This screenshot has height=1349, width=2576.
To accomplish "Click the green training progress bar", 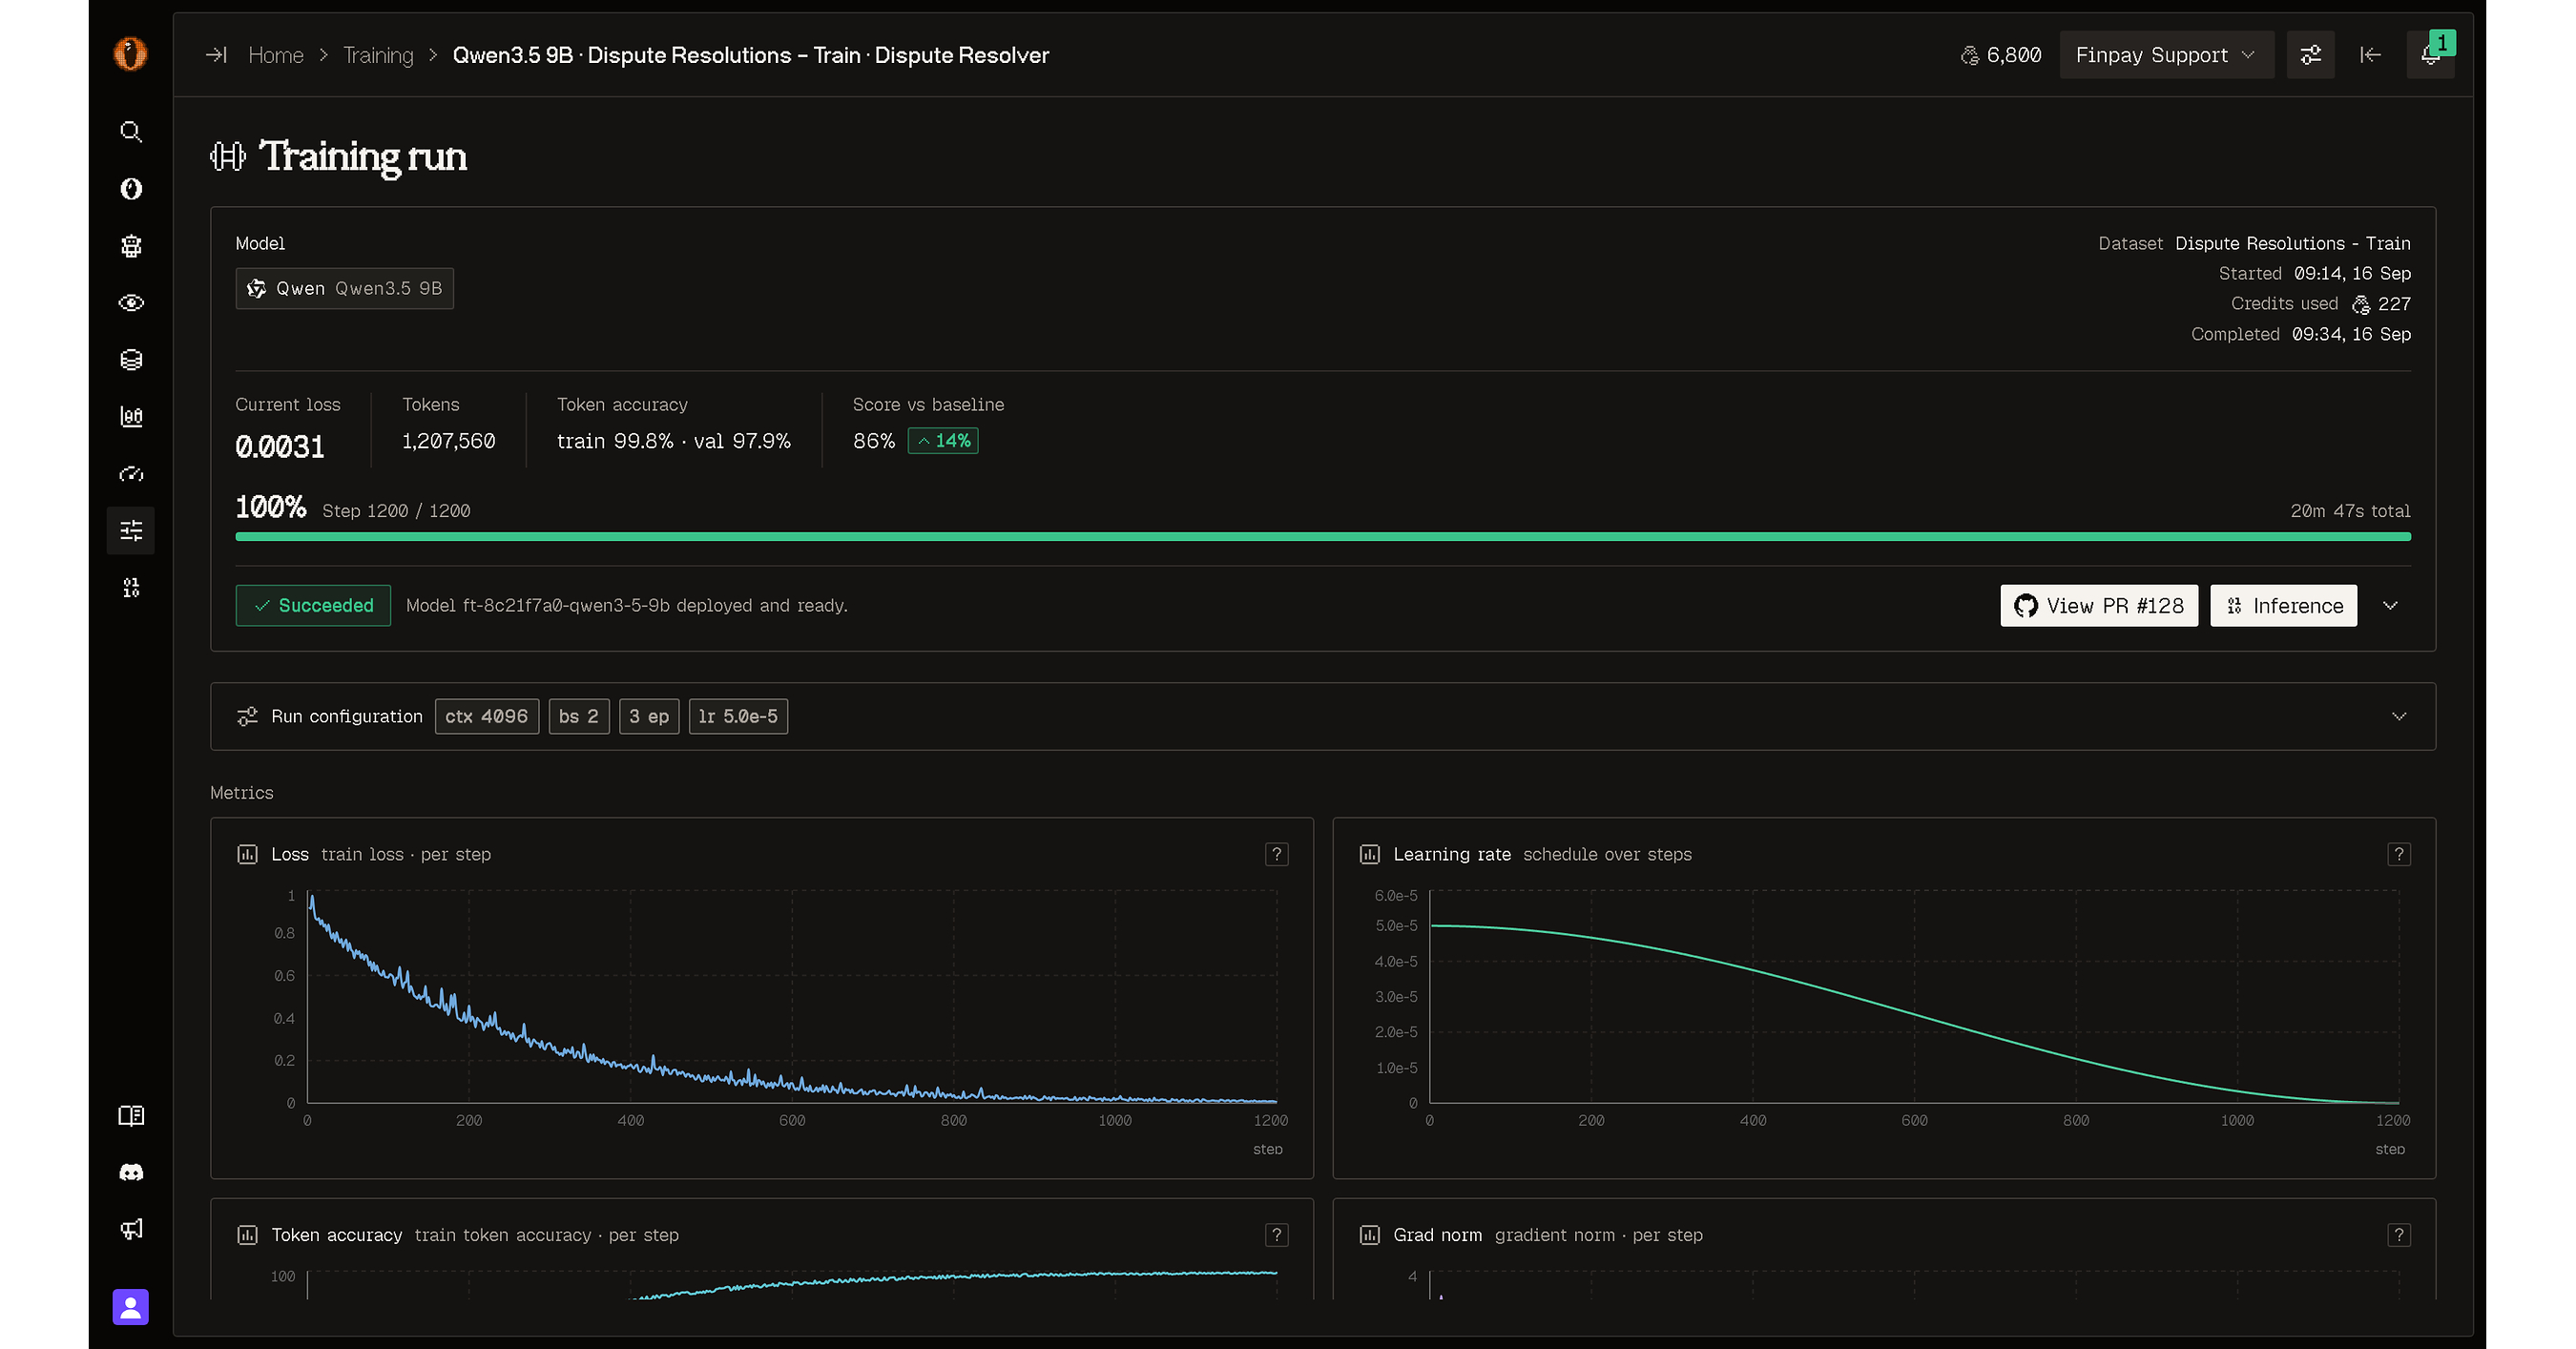I will (x=1323, y=537).
